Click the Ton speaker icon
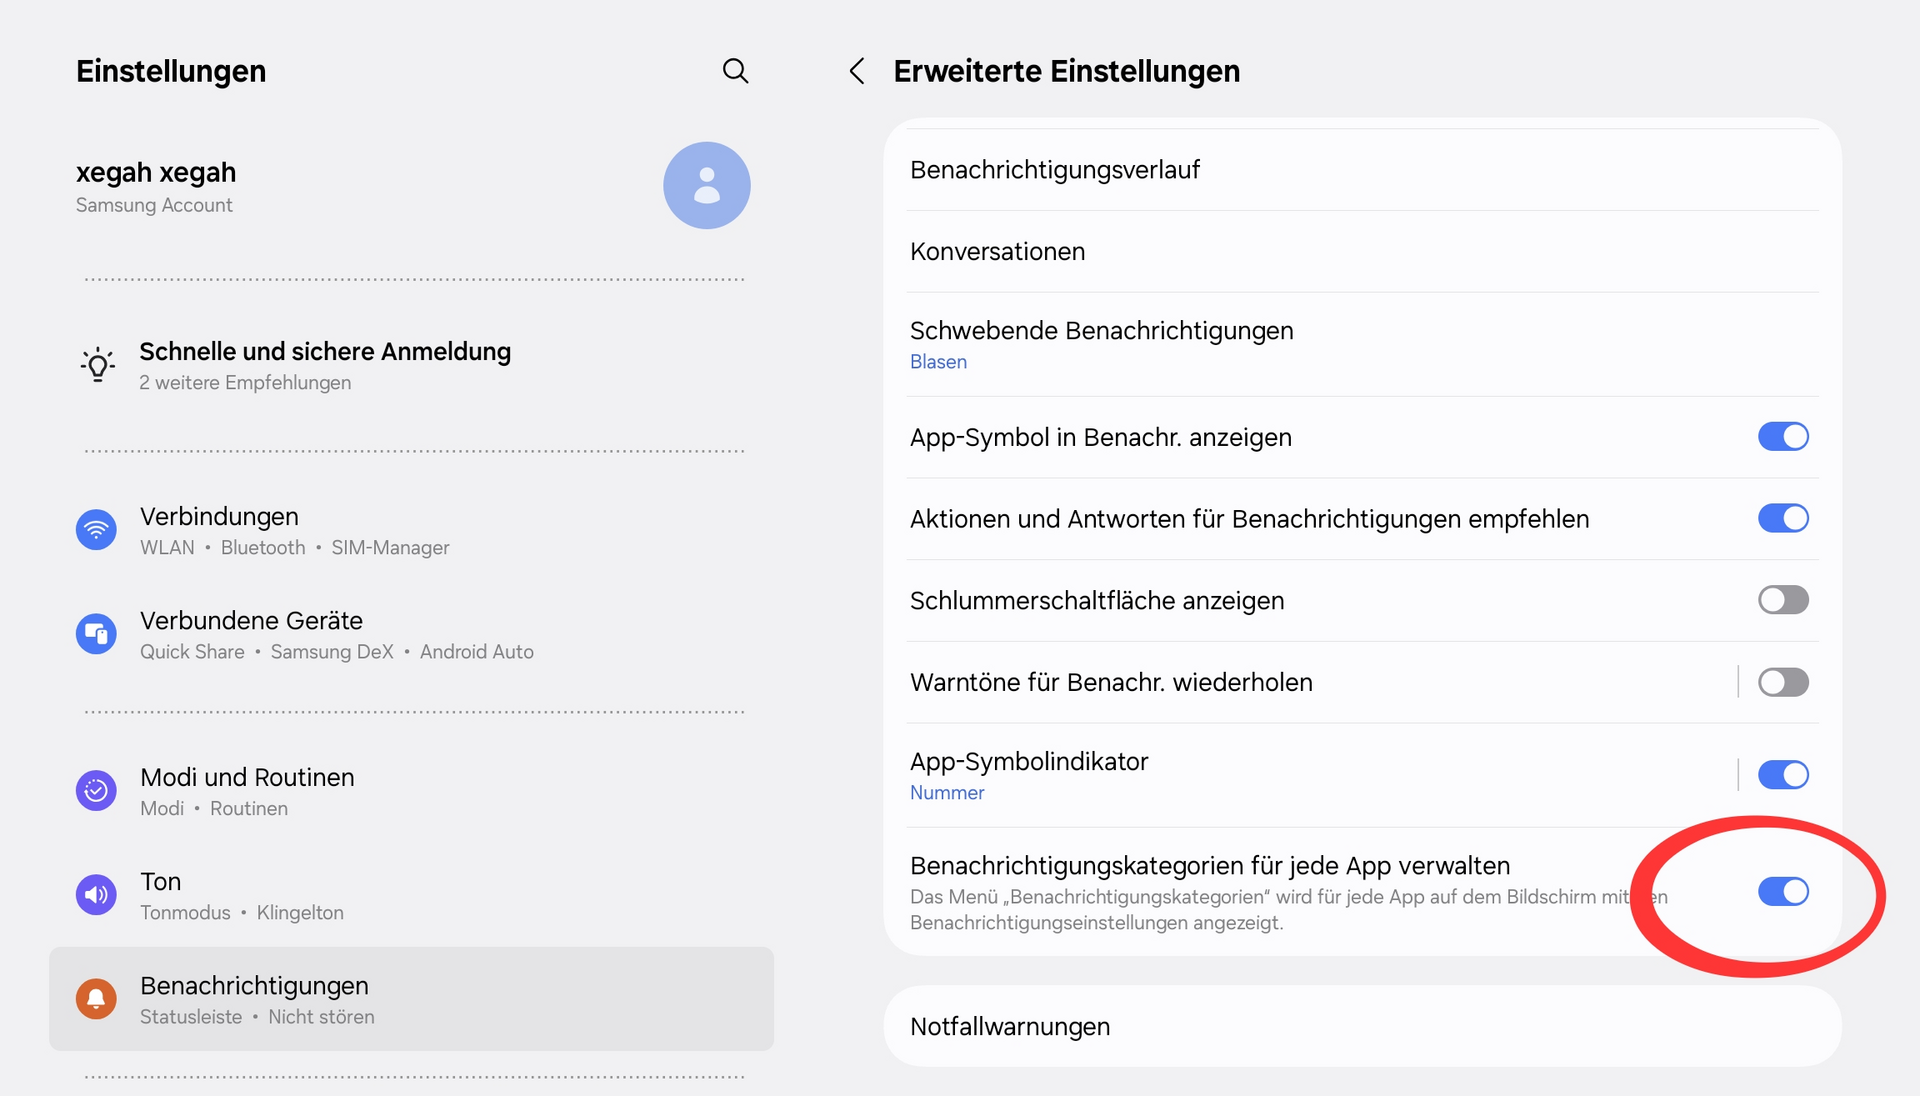This screenshot has height=1096, width=1920. click(x=96, y=895)
